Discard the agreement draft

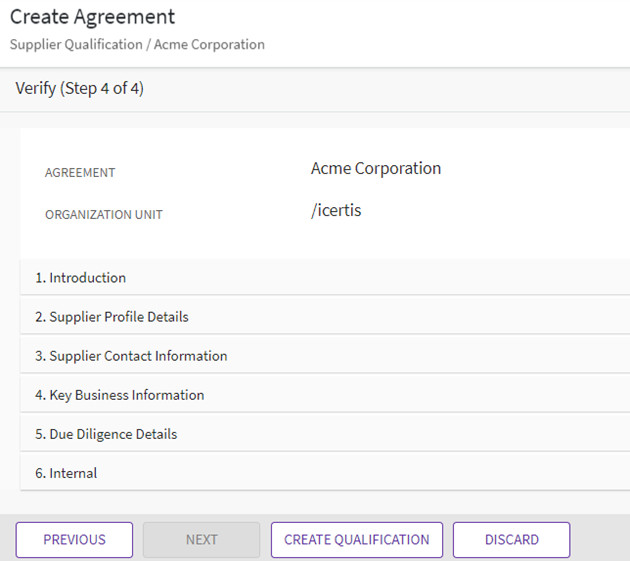[x=511, y=540]
